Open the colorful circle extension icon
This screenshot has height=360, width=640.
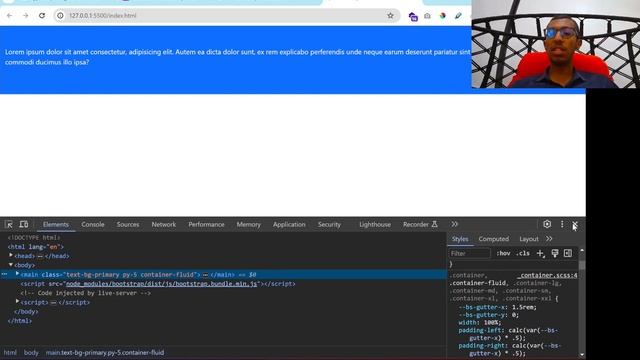[442, 16]
